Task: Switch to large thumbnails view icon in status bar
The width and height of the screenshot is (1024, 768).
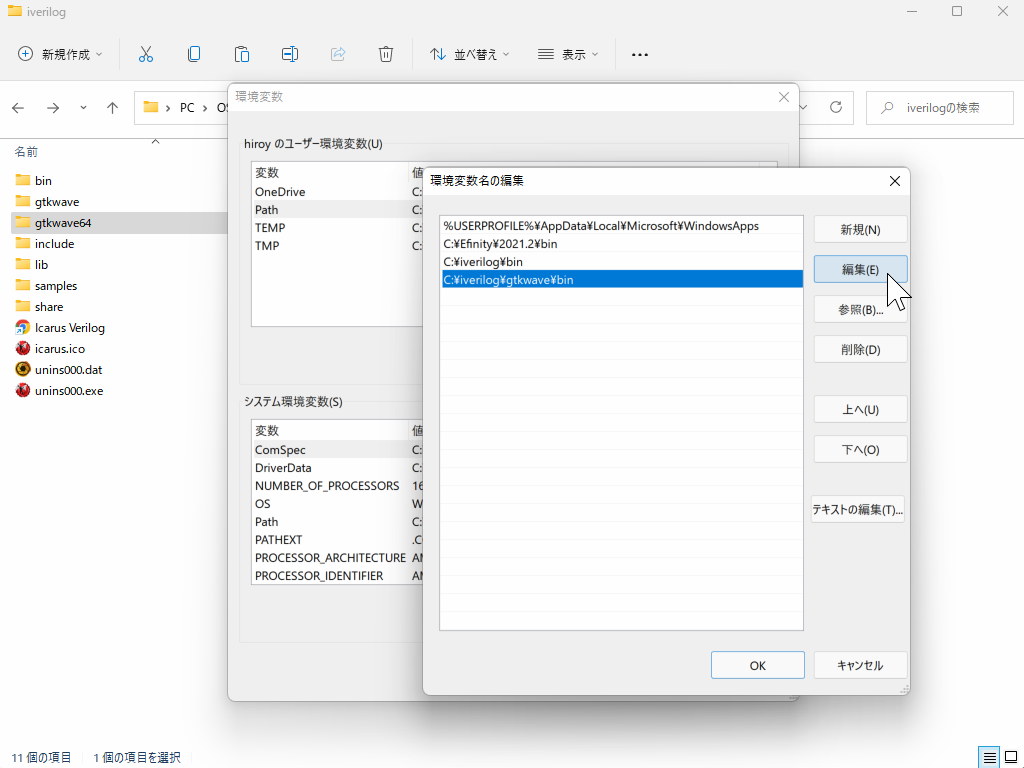Action: [1010, 758]
